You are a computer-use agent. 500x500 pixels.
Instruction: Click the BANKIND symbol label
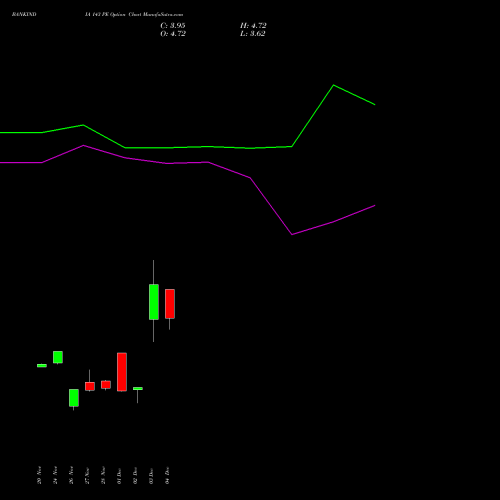[24, 14]
